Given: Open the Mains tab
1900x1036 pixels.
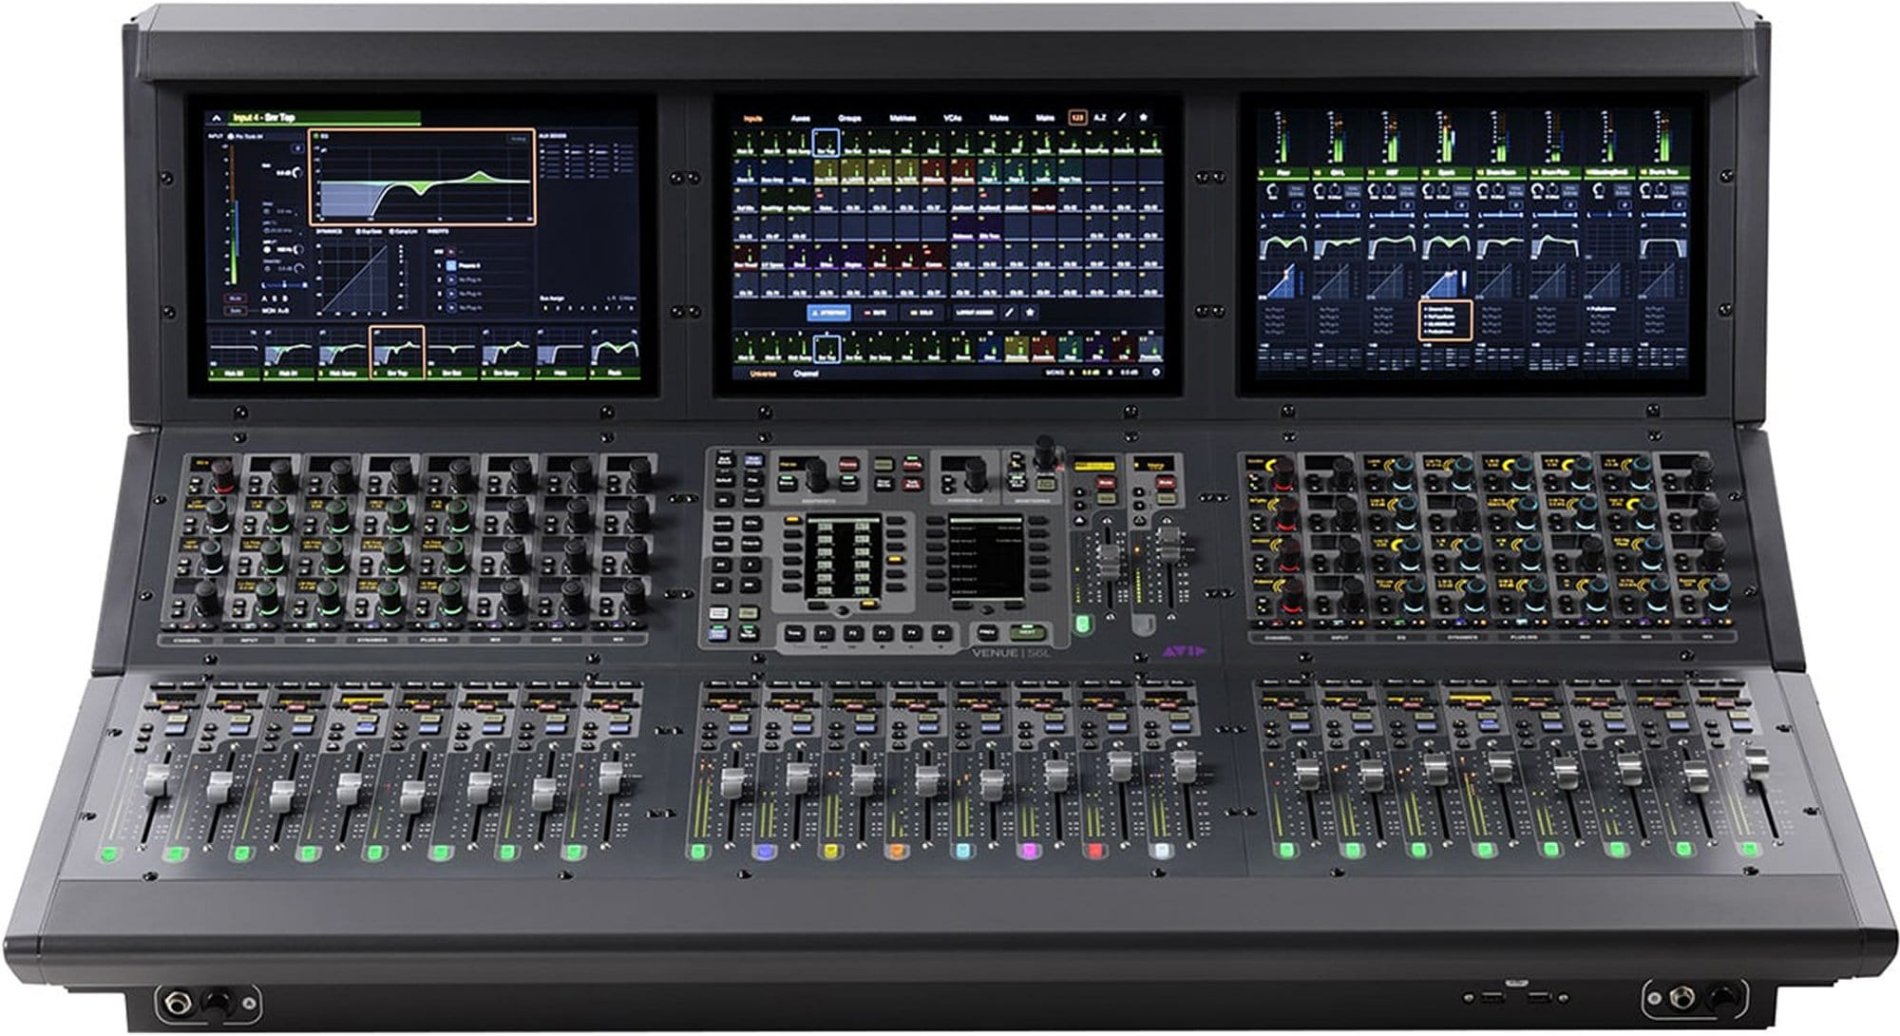Looking at the screenshot, I should point(1045,118).
